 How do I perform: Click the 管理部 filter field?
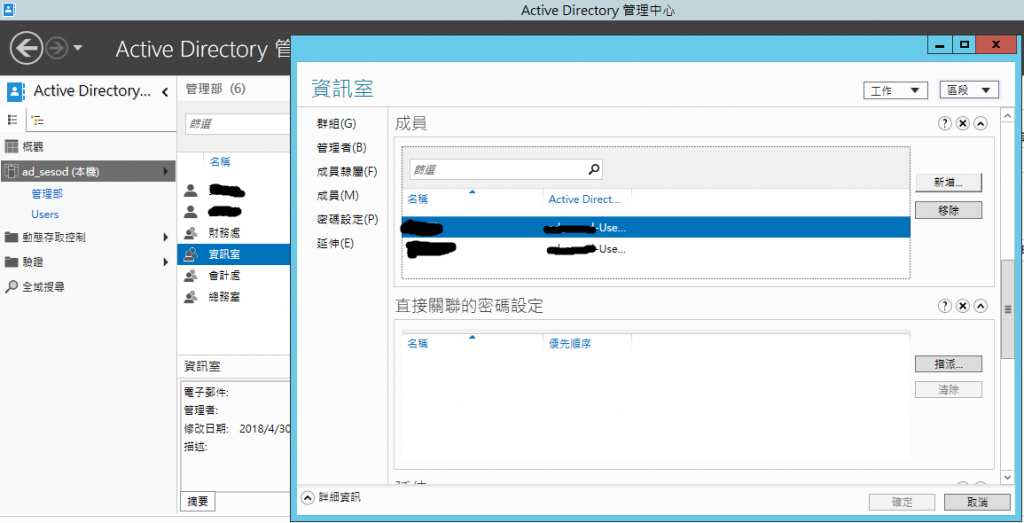238,124
